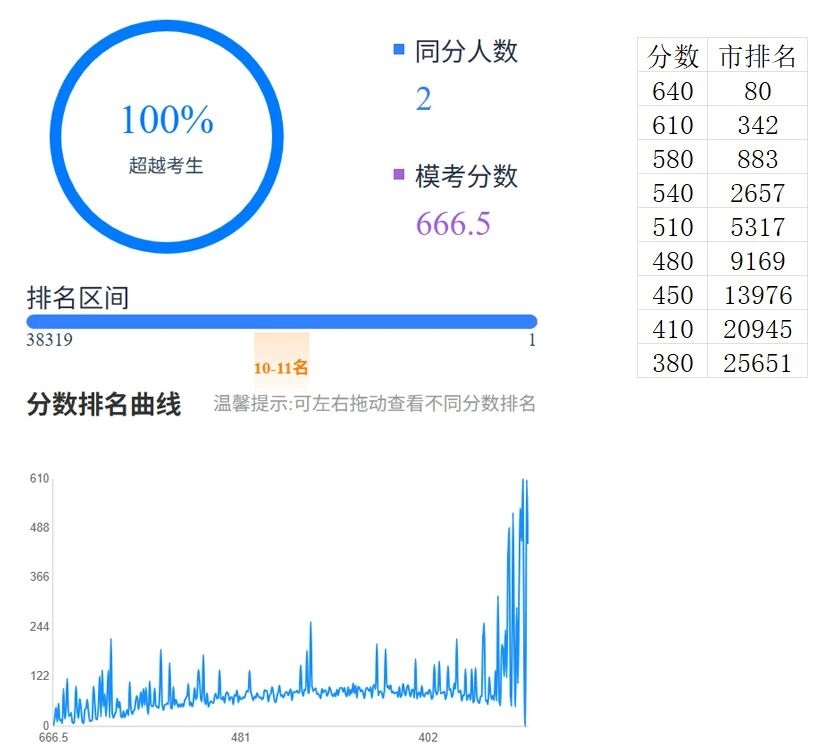Viewport: 832px width, 756px height.
Task: Click the 666.5 mock exam score value
Action: click(x=453, y=223)
